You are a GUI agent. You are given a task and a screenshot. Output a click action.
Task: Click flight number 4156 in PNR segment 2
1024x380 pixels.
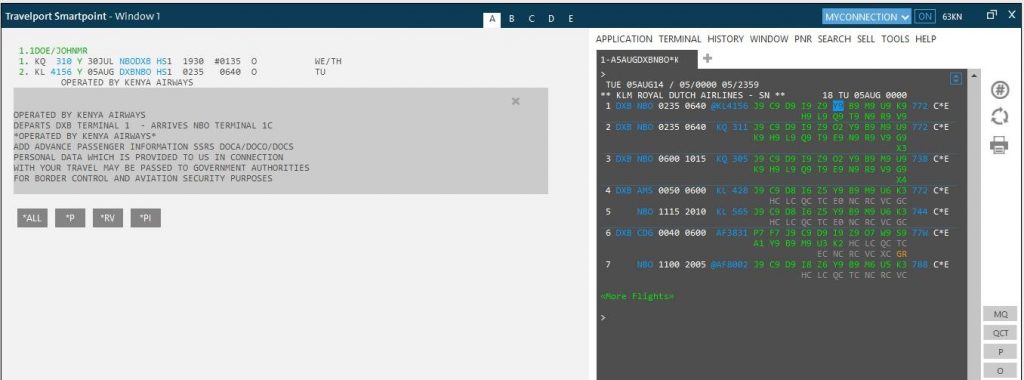[61, 72]
